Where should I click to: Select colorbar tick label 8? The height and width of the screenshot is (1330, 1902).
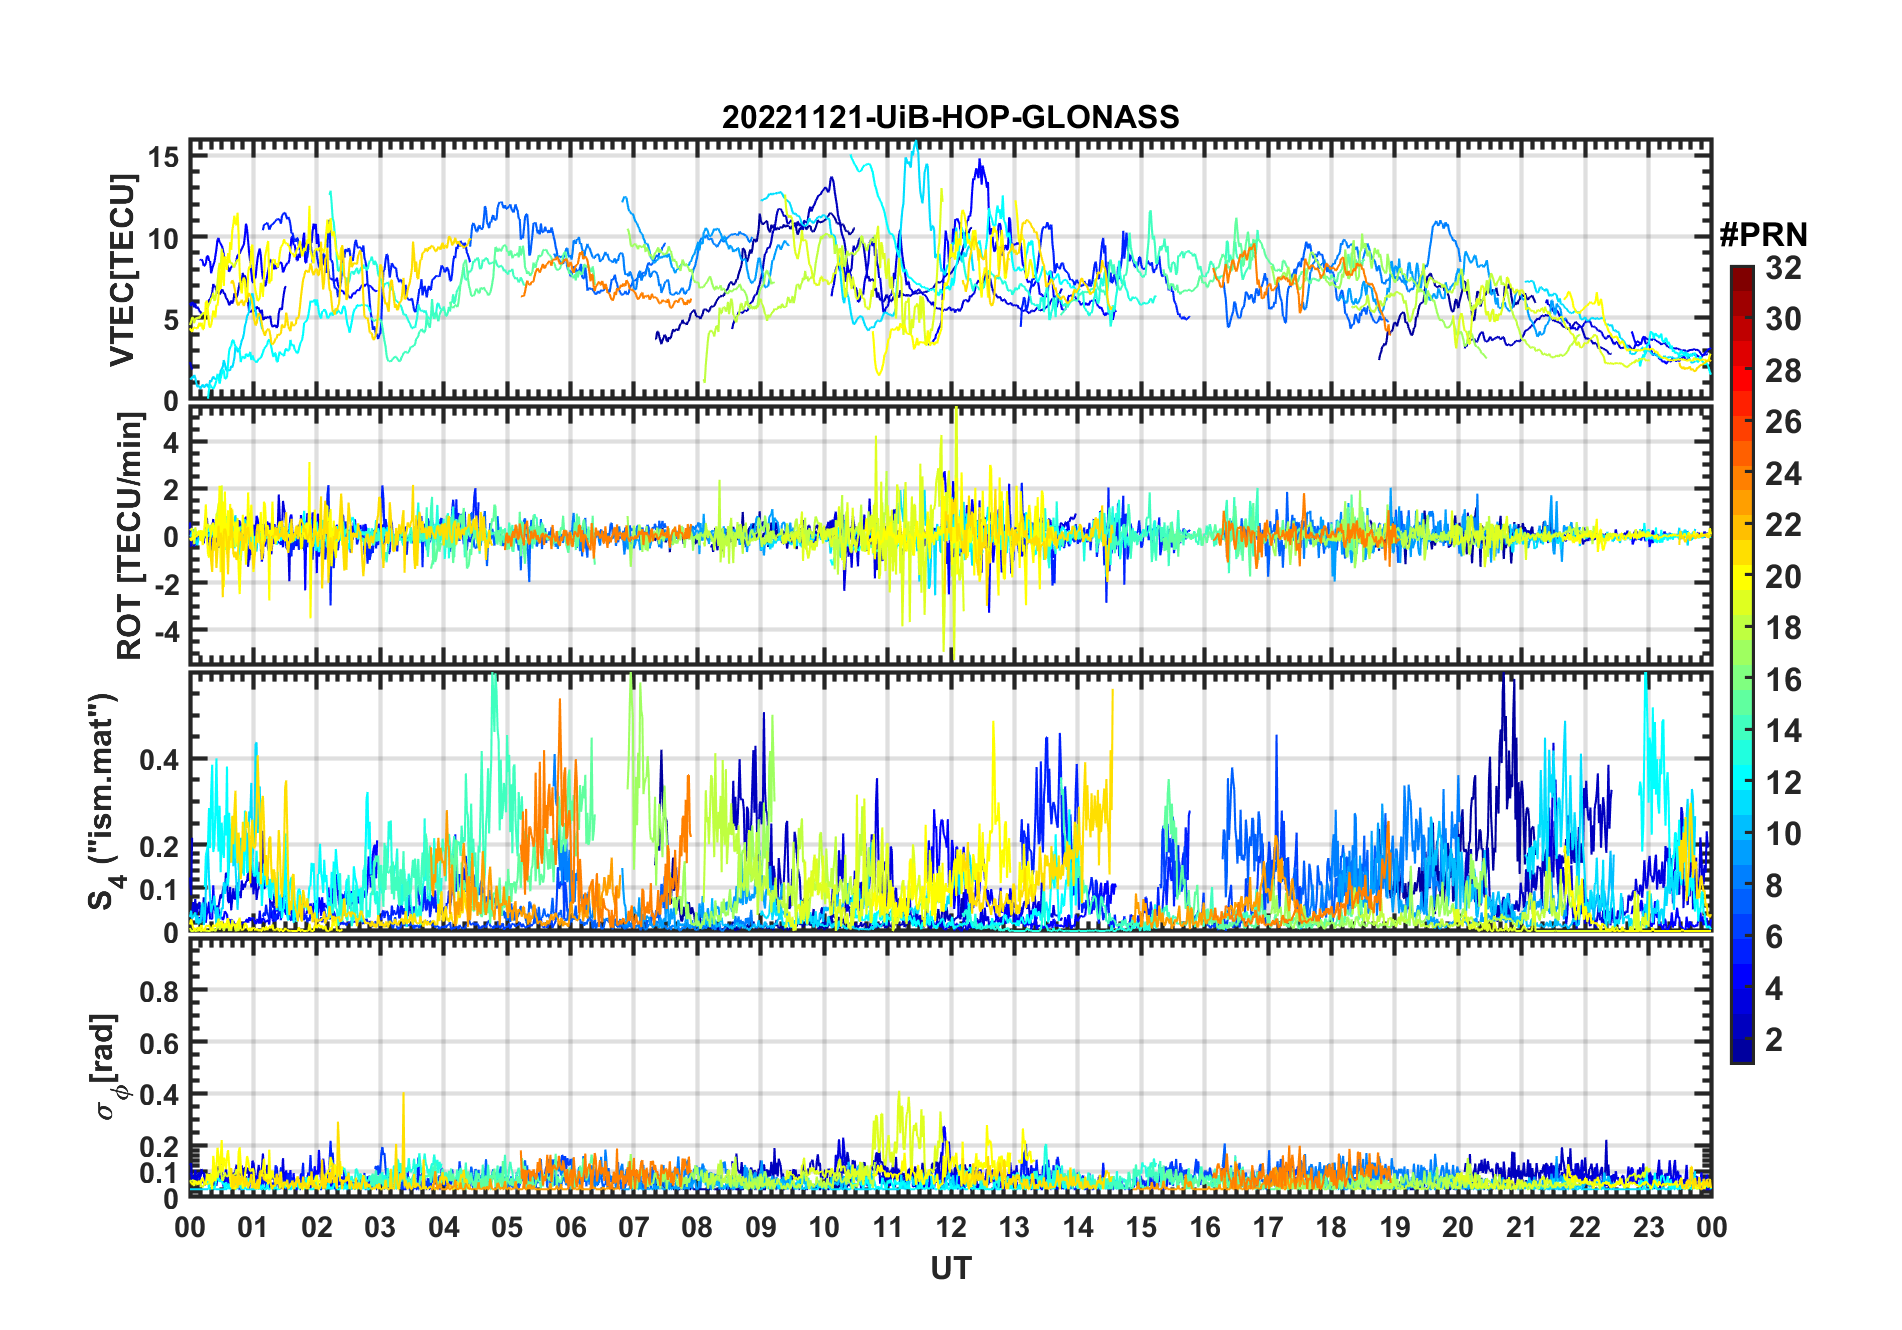tap(1774, 886)
